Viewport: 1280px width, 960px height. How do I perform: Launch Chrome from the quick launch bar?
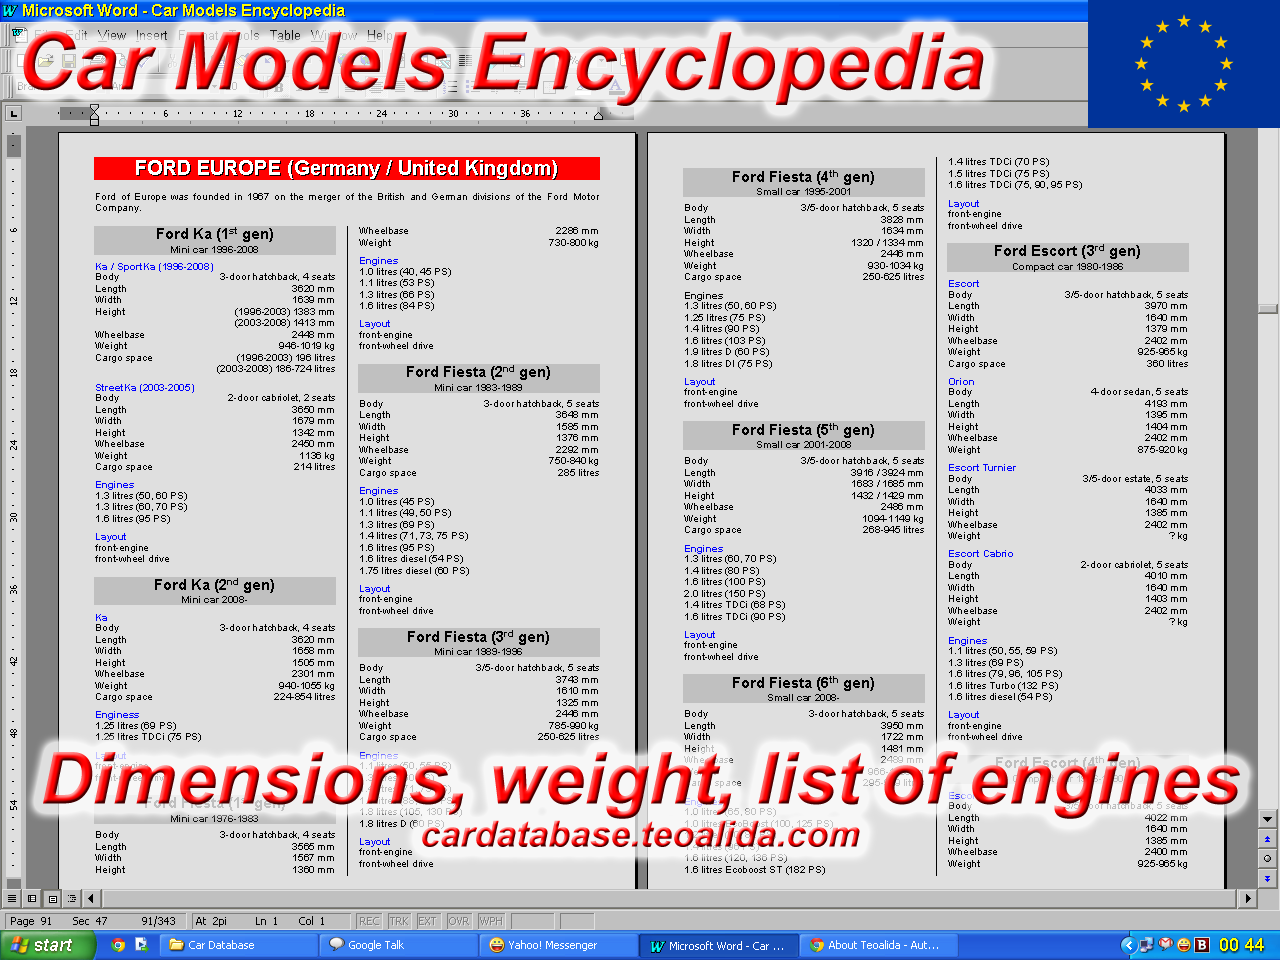(118, 945)
